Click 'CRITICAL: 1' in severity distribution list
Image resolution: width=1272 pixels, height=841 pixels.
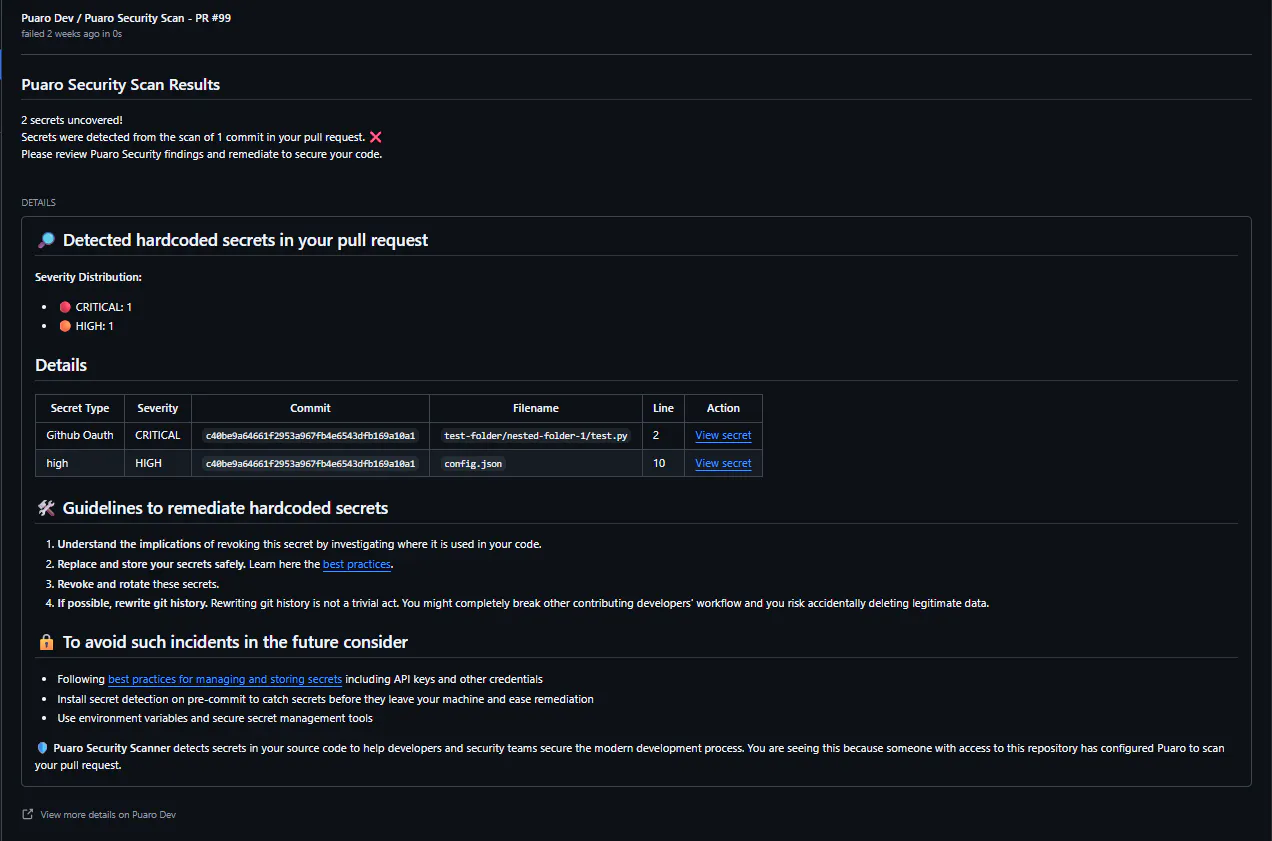click(x=104, y=307)
